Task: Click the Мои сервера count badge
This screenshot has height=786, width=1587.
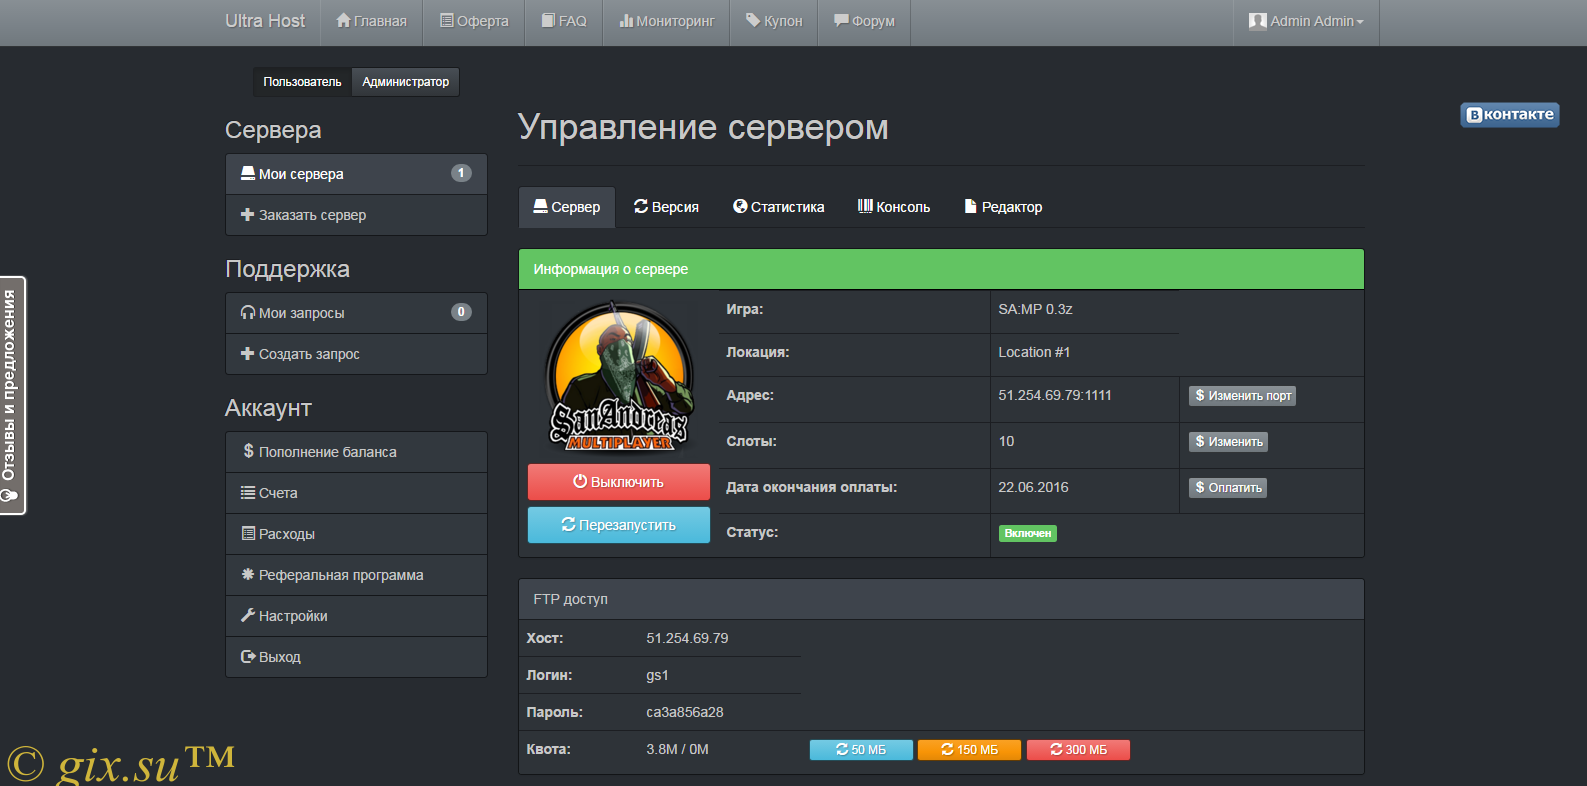Action: 461,173
